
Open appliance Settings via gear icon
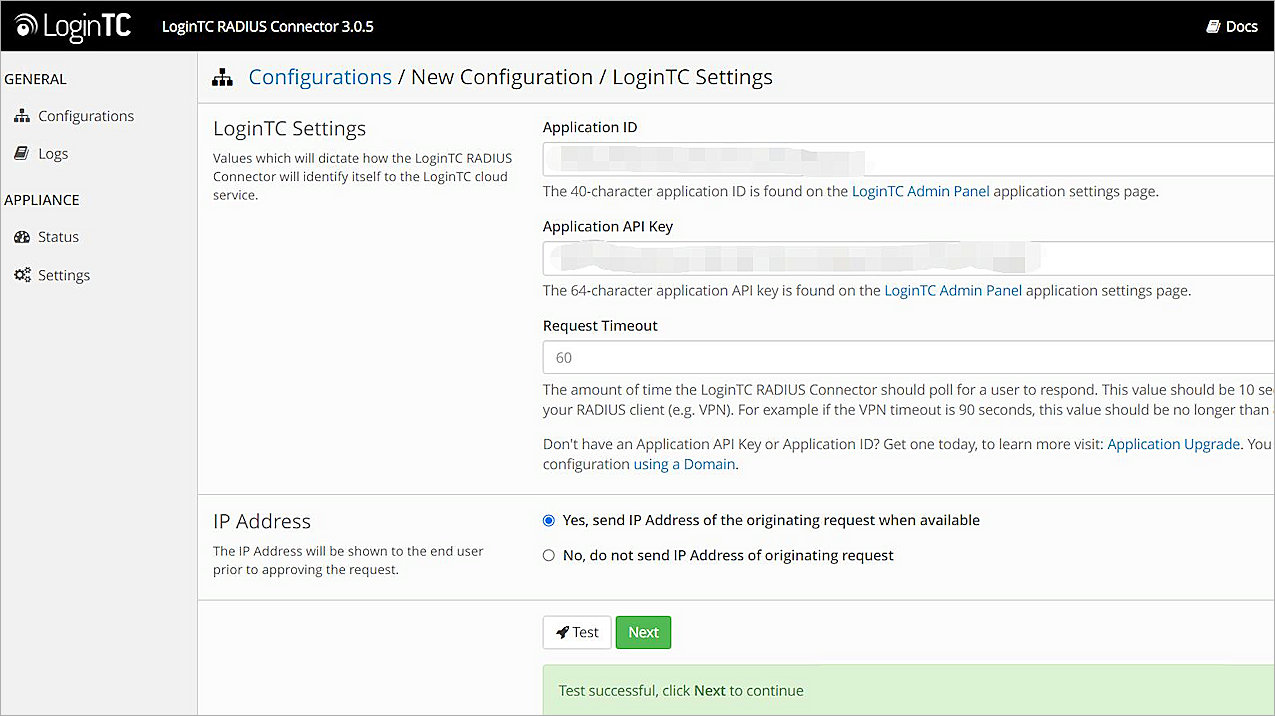click(23, 275)
